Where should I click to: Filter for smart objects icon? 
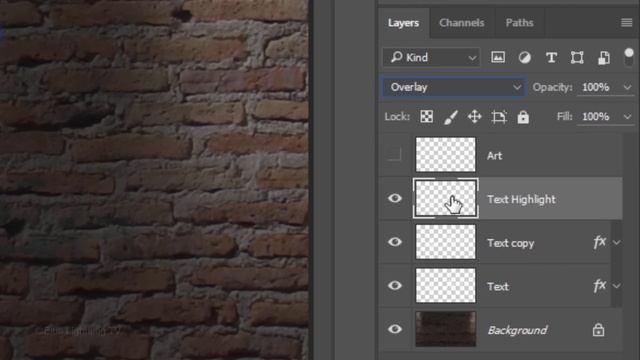[604, 58]
